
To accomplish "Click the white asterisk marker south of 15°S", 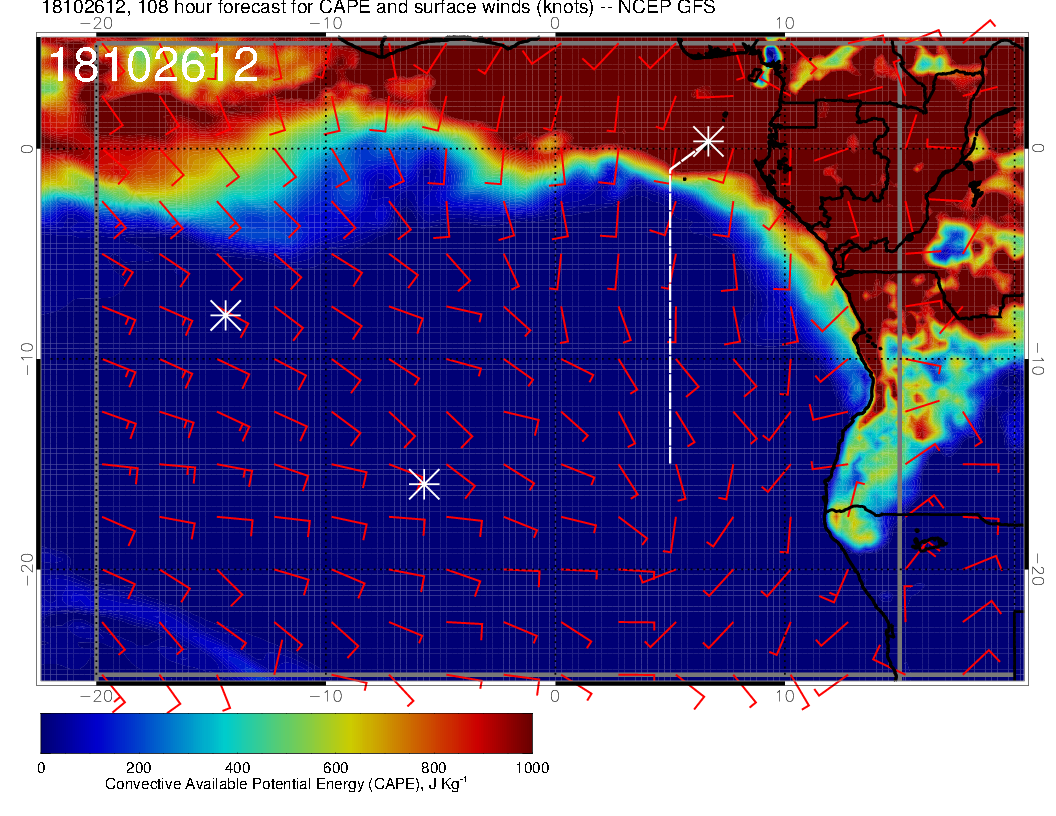I will point(424,483).
